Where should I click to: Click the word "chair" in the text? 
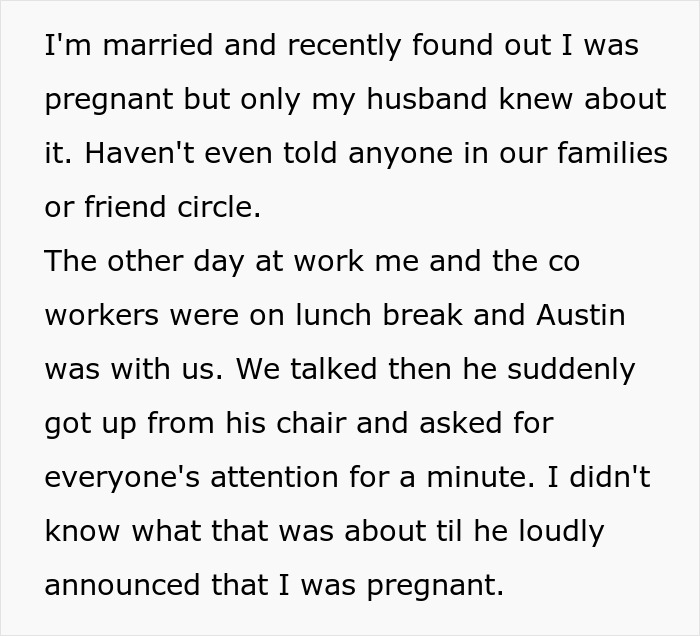click(311, 423)
